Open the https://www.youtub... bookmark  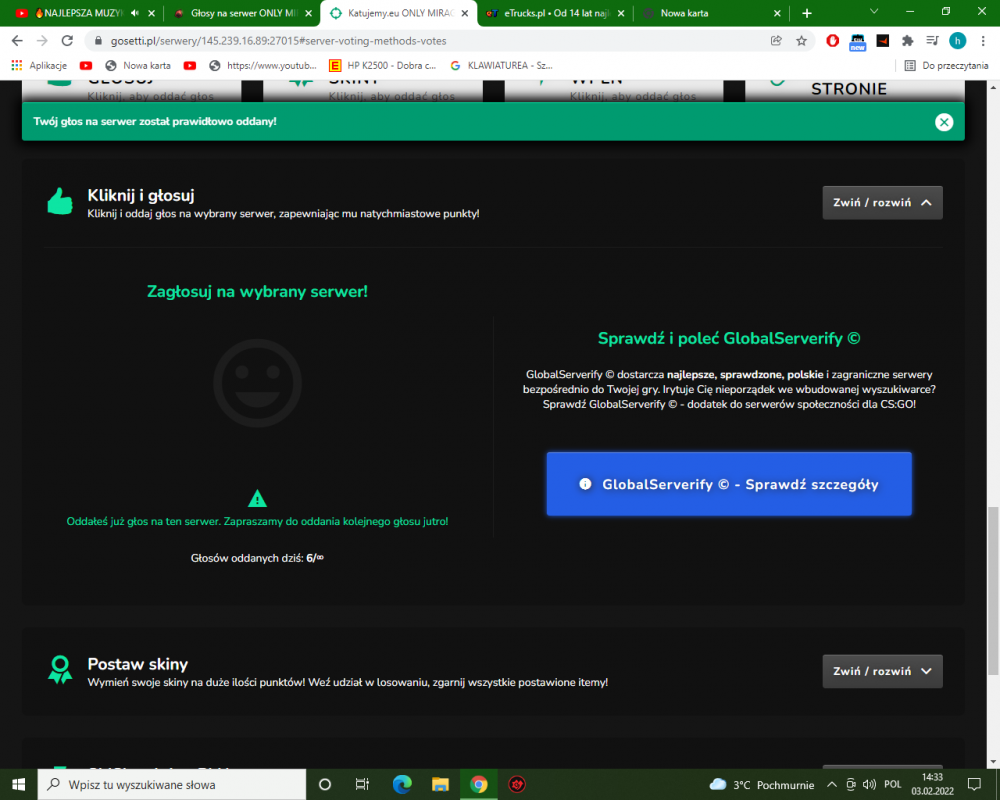pyautogui.click(x=263, y=65)
